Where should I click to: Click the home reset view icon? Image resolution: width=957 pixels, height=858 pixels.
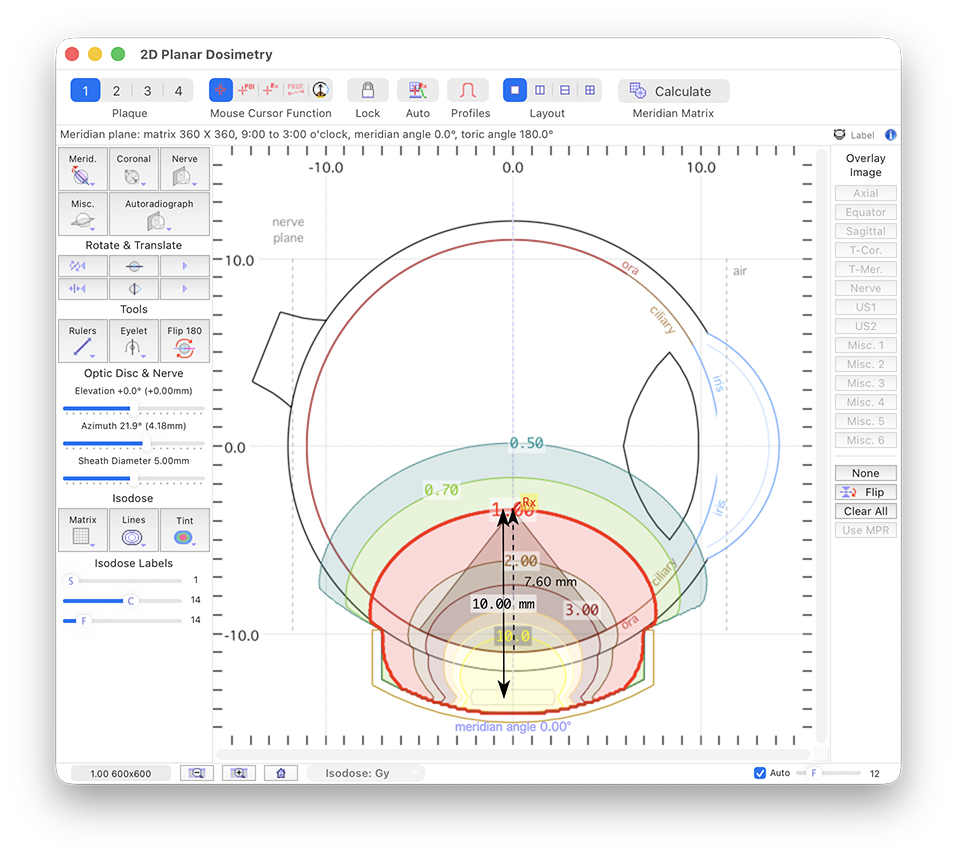click(x=281, y=773)
